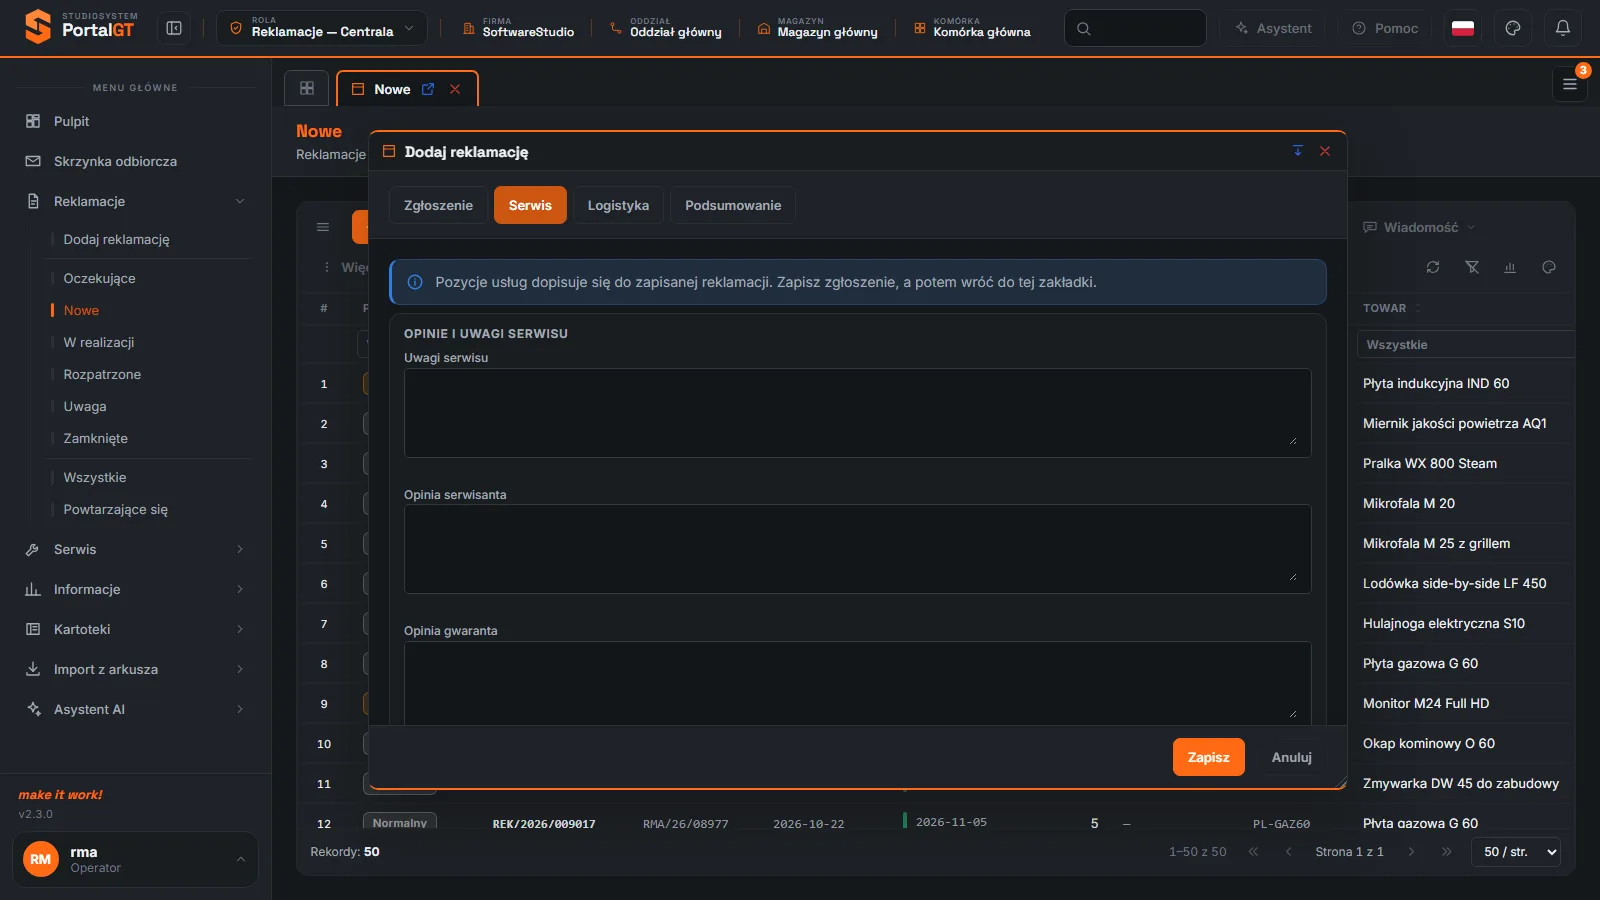Image resolution: width=1600 pixels, height=900 pixels.
Task: Focus the Uwagi serwisu text area
Action: 857,413
